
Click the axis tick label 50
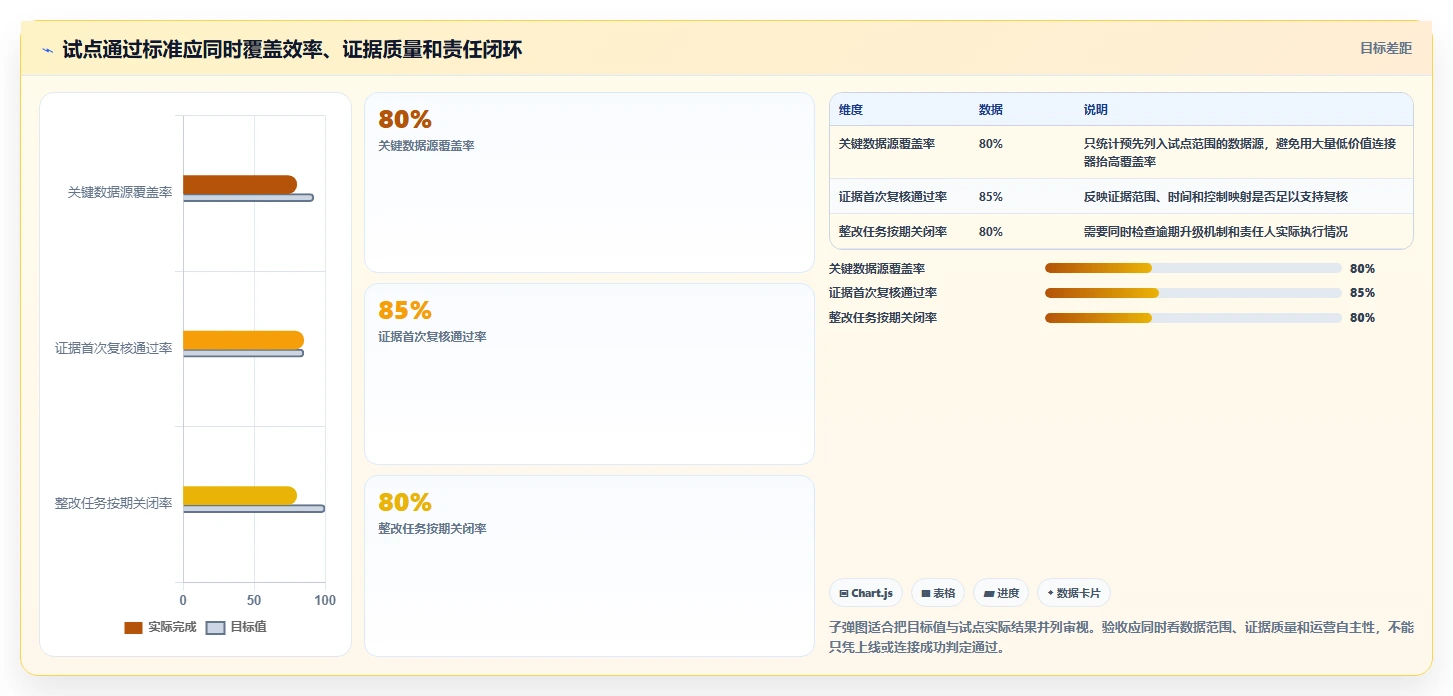pos(254,600)
